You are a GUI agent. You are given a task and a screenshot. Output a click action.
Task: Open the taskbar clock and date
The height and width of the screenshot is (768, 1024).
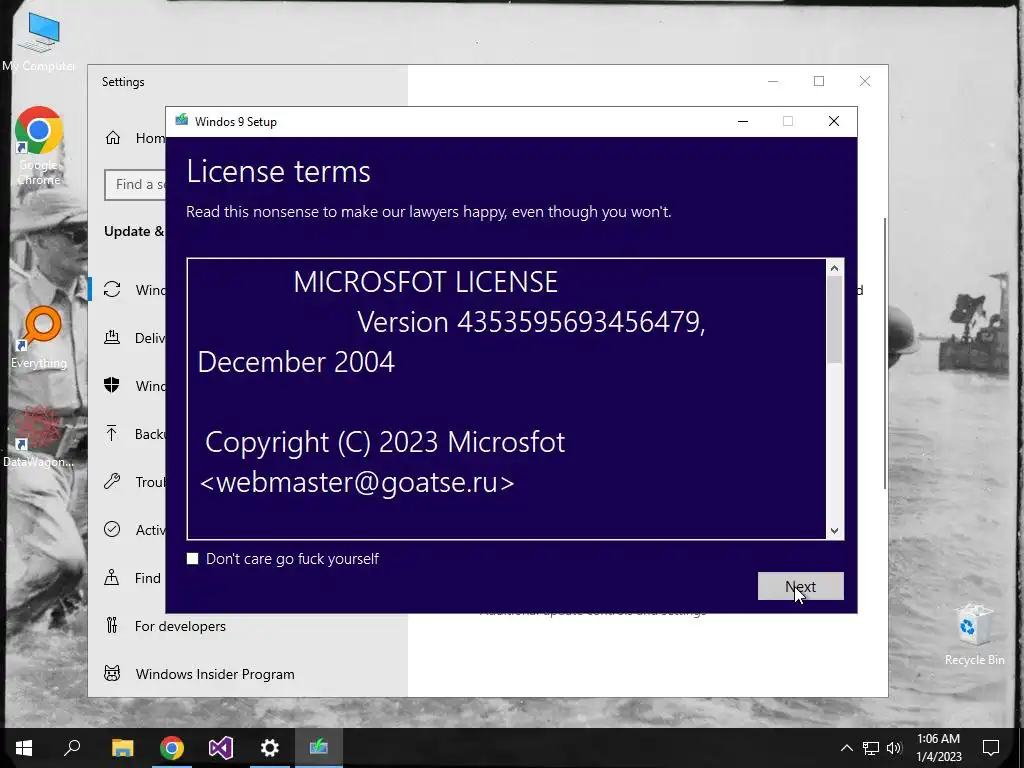tap(938, 748)
